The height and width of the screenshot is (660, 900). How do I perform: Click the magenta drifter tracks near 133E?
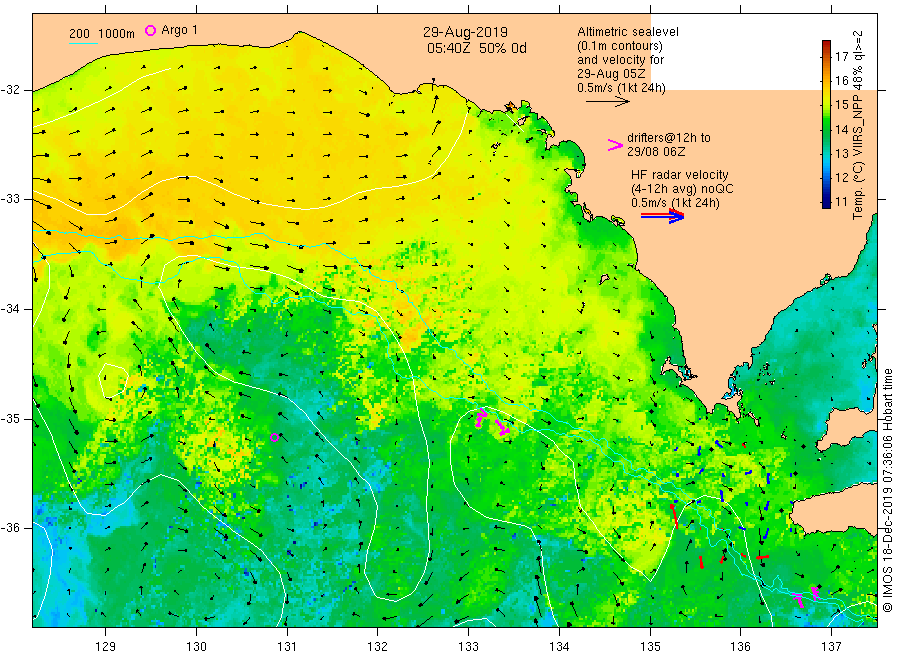(x=492, y=422)
